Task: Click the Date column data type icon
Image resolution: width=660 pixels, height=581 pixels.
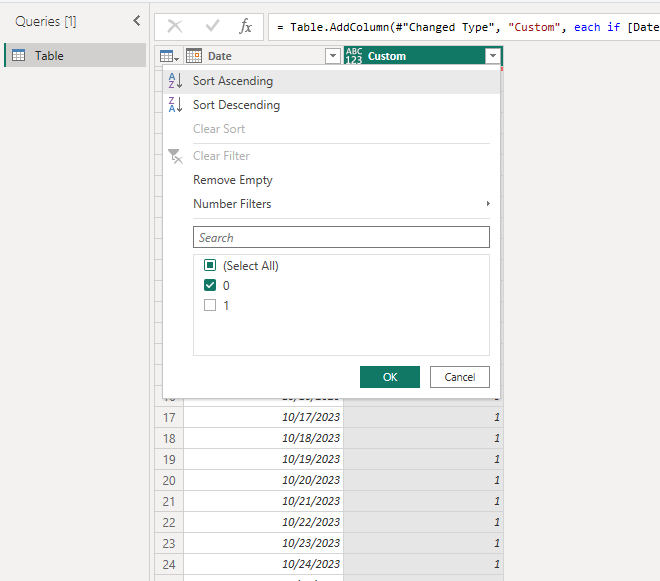Action: point(194,56)
